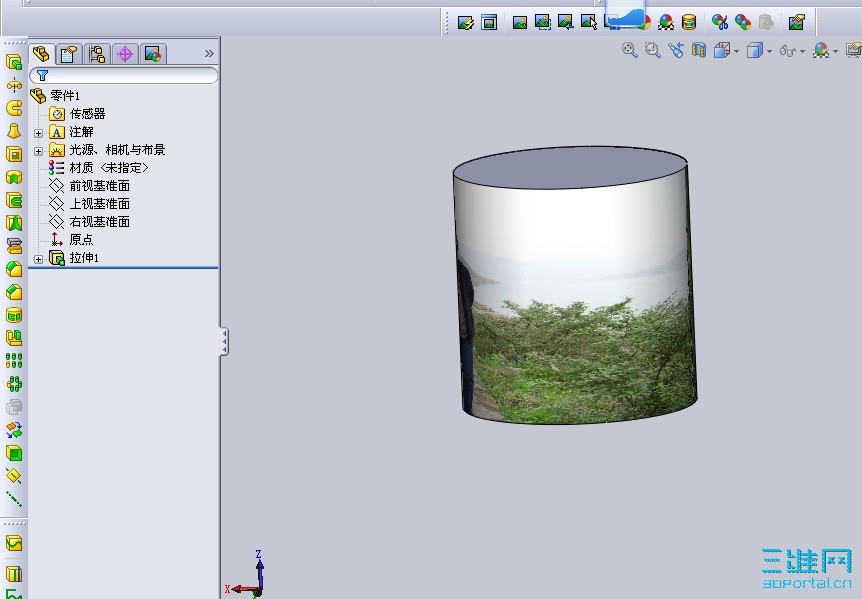Open the Apply Scene dropdown arrow

(x=836, y=52)
